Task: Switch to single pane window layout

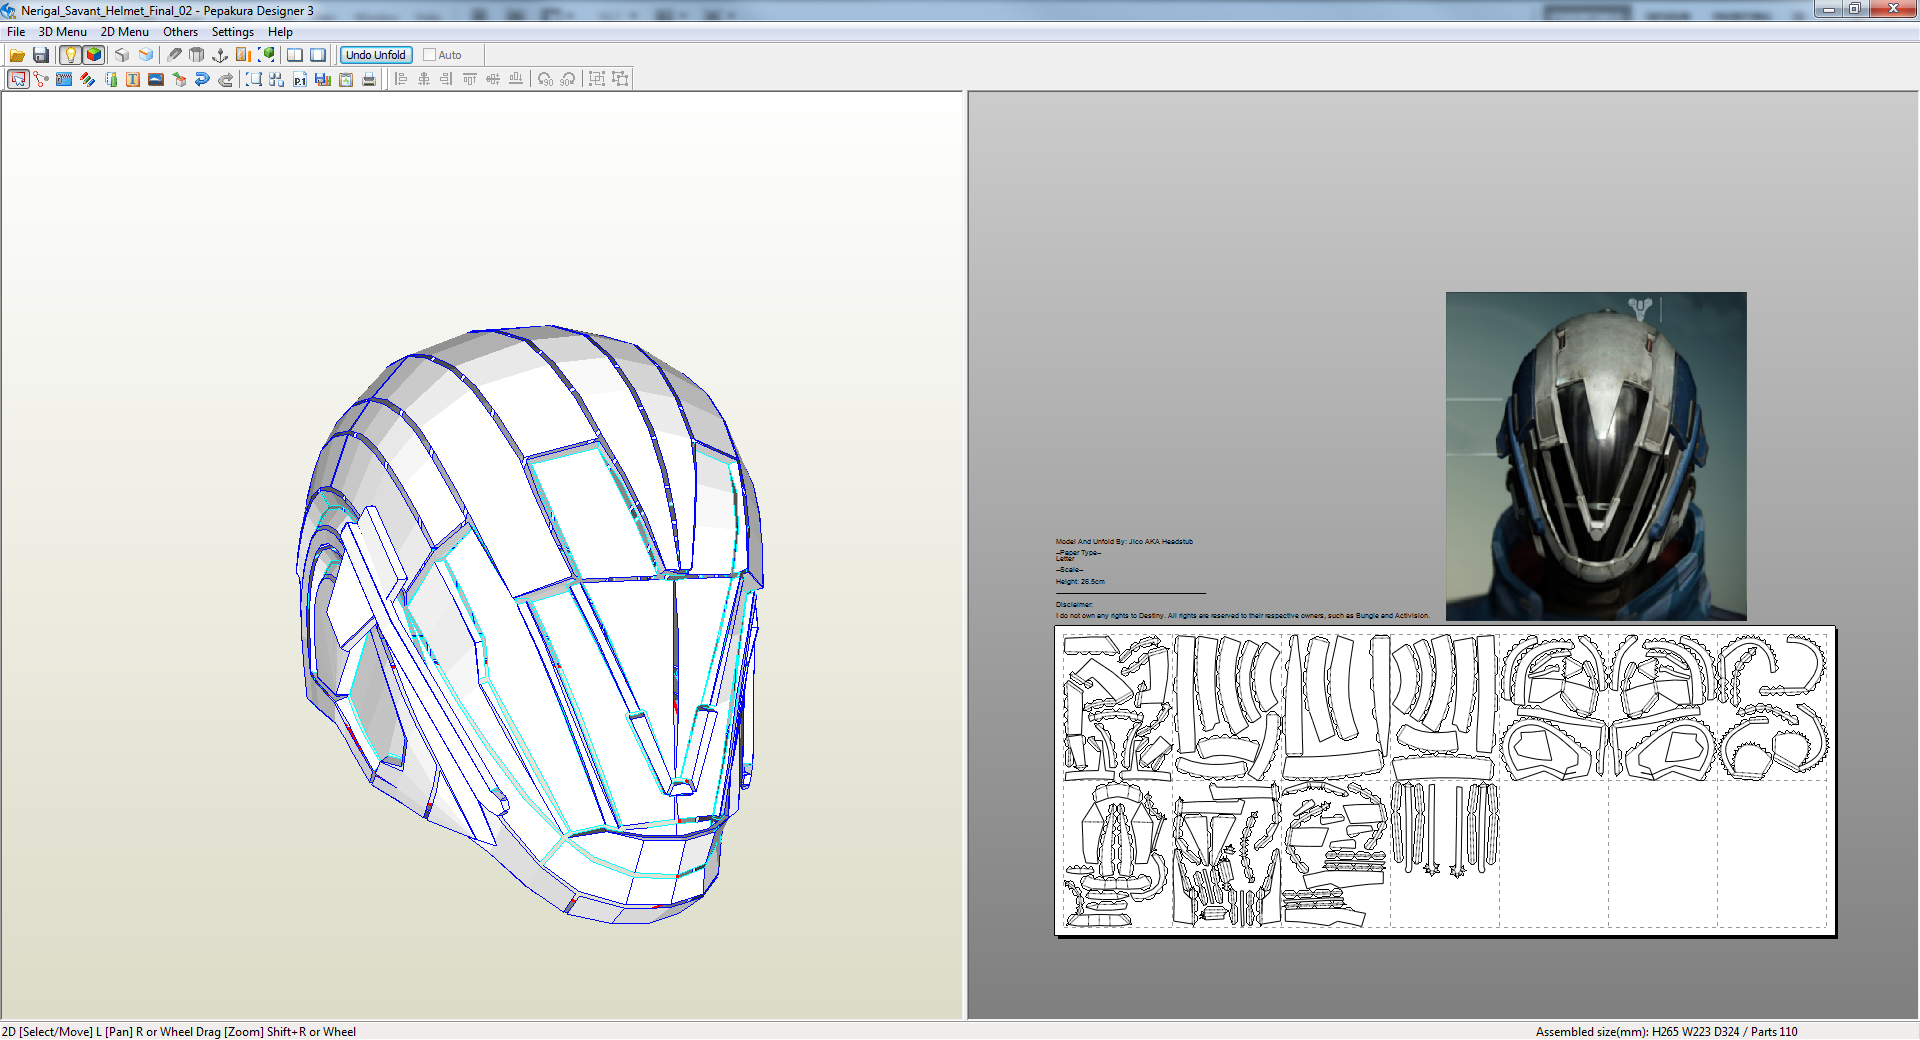Action: tap(318, 55)
